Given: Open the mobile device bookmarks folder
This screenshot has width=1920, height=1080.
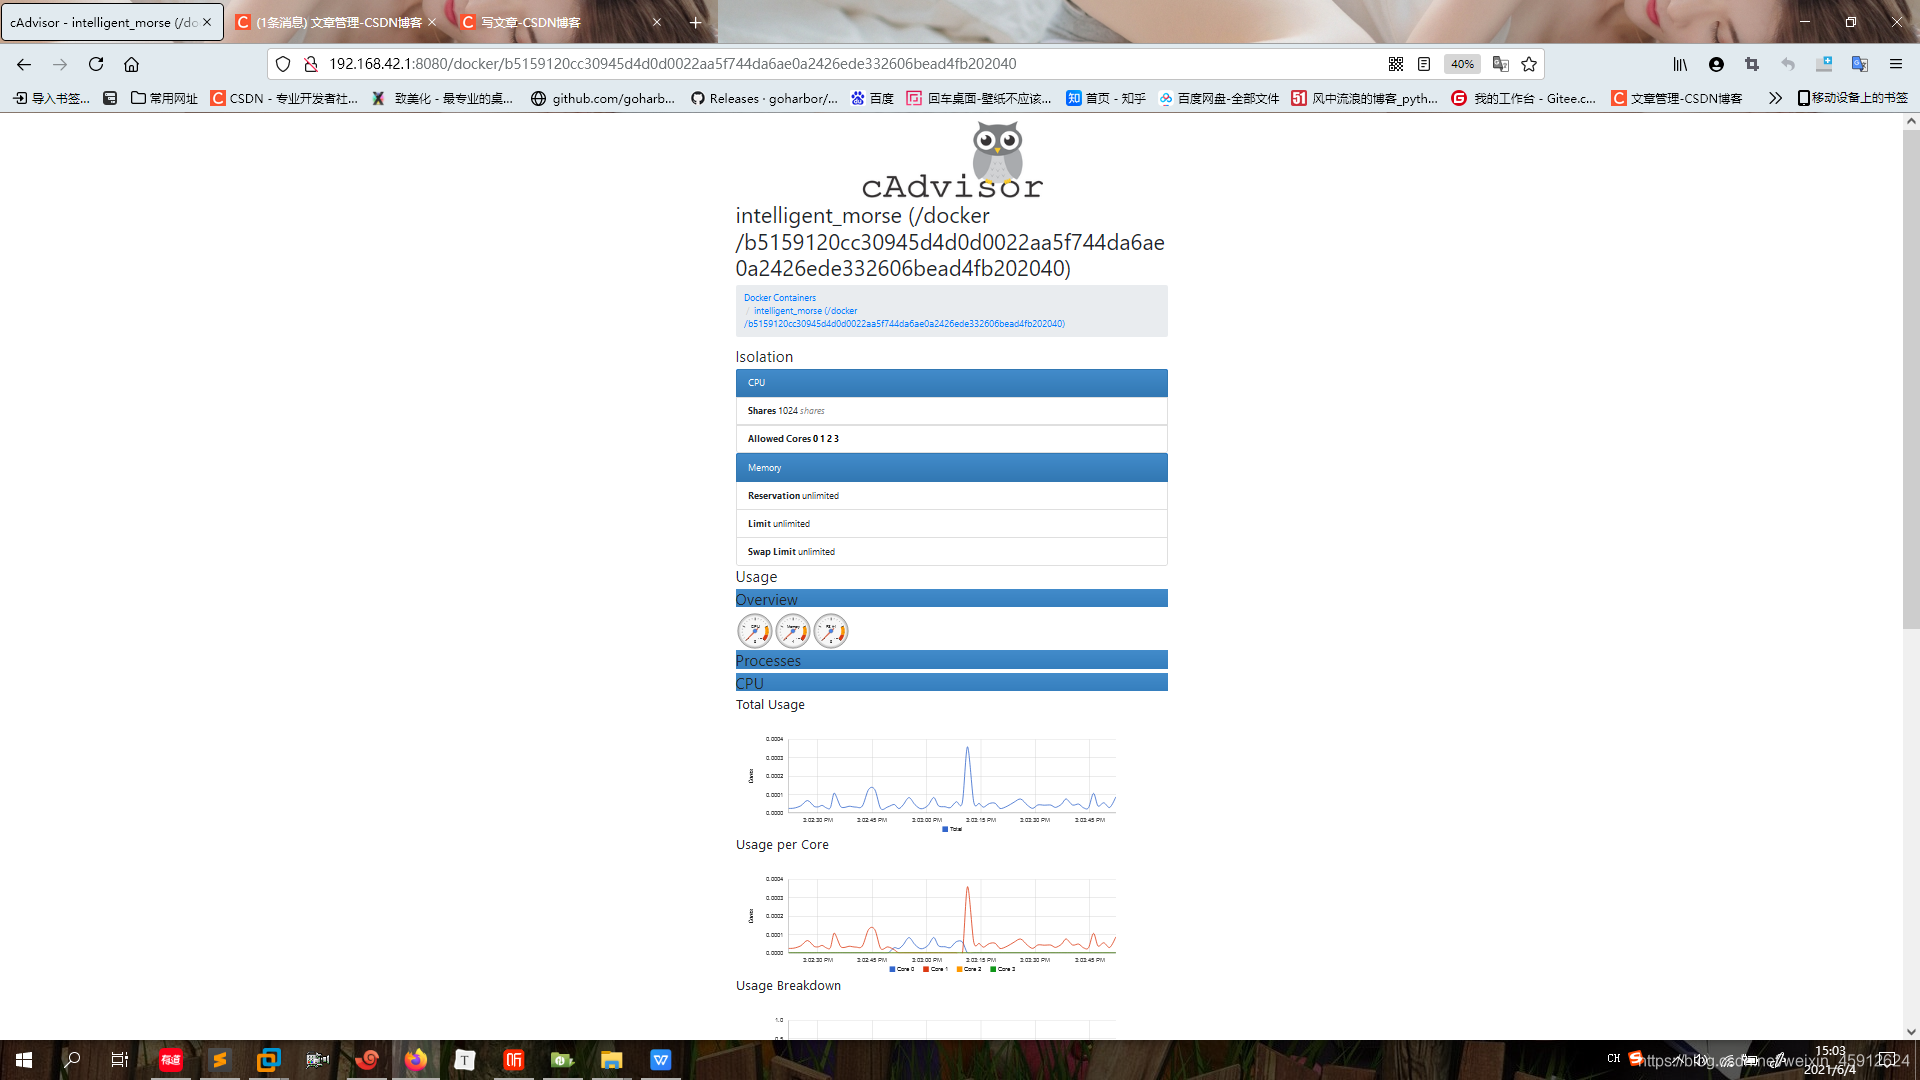Looking at the screenshot, I should [x=1852, y=98].
